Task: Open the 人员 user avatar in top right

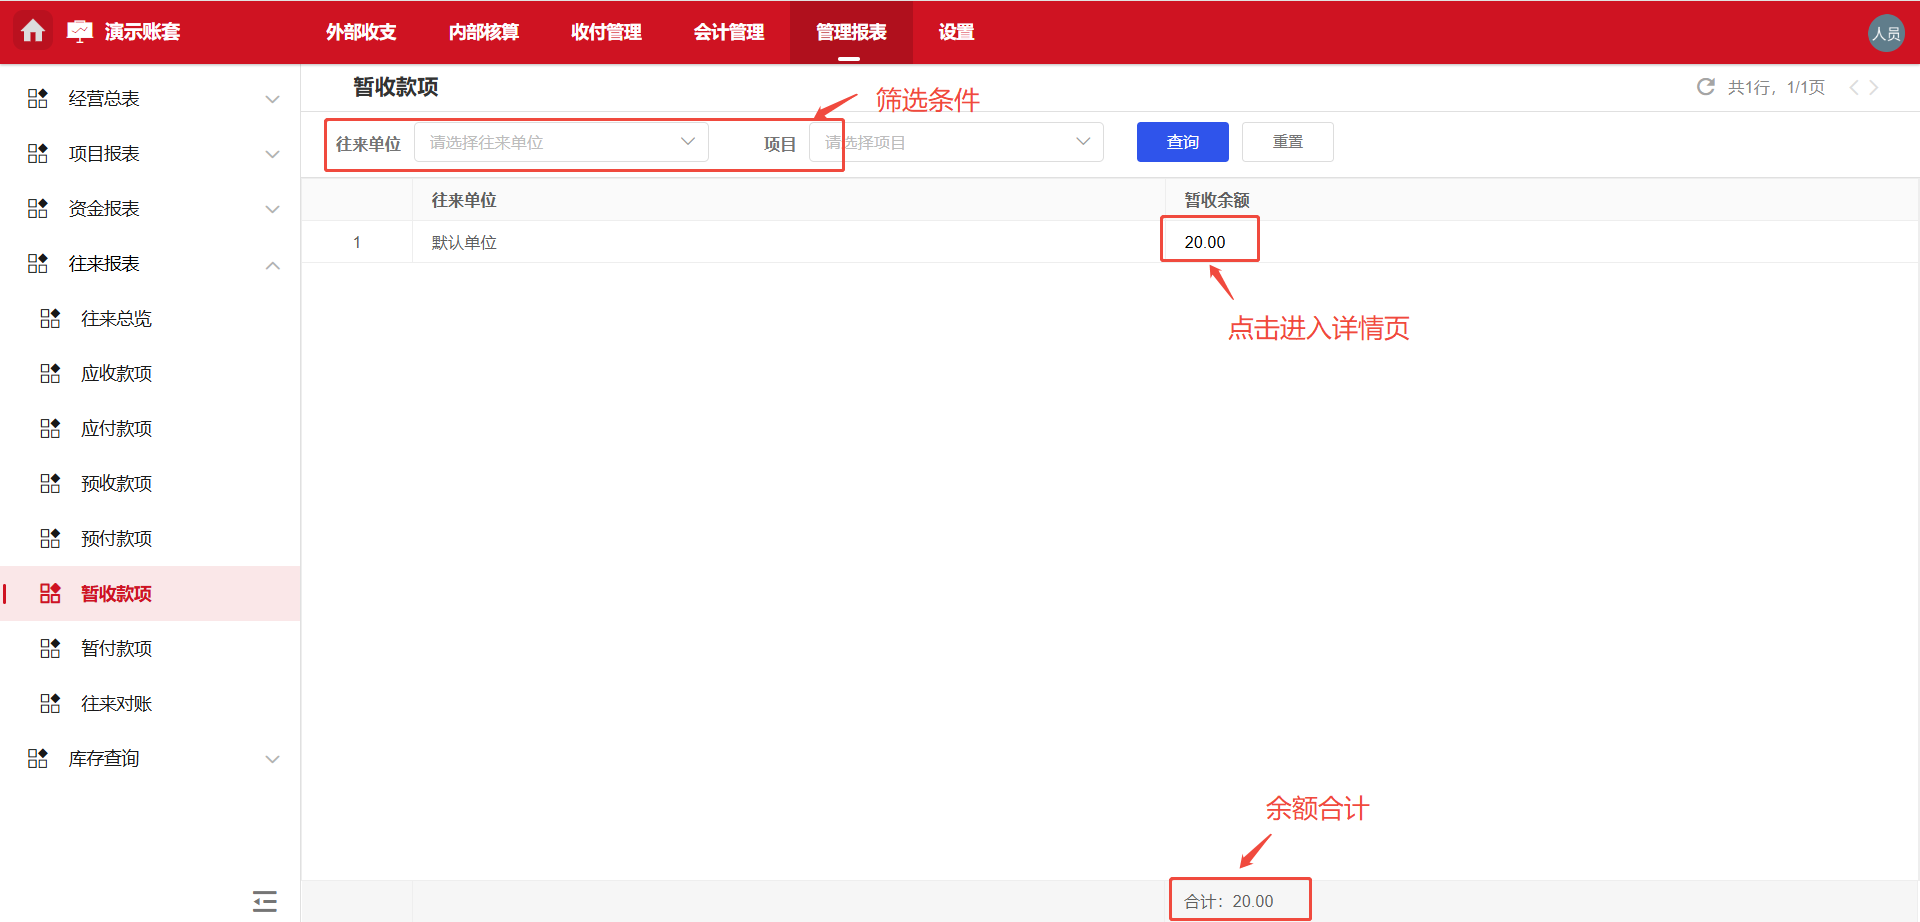Action: coord(1886,32)
